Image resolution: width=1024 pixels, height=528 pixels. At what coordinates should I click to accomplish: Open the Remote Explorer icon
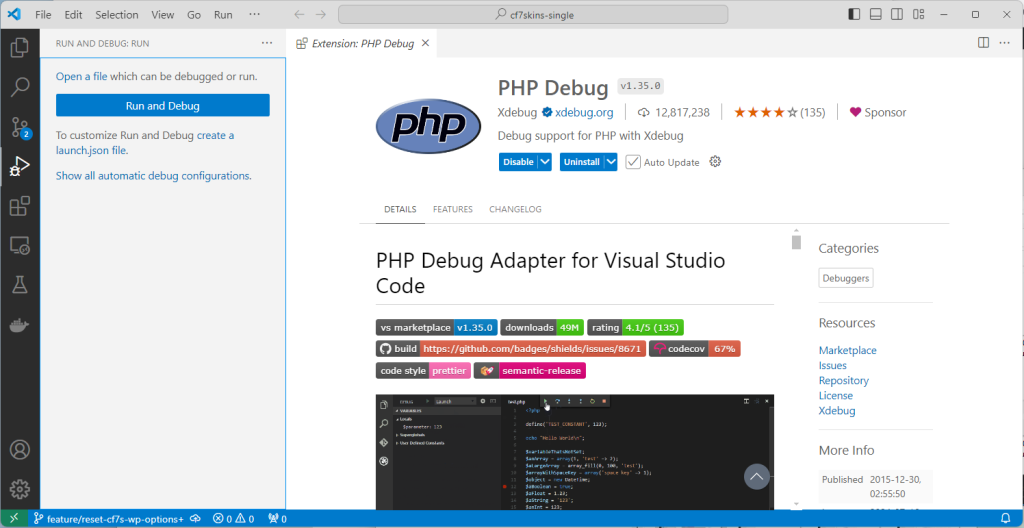19,246
